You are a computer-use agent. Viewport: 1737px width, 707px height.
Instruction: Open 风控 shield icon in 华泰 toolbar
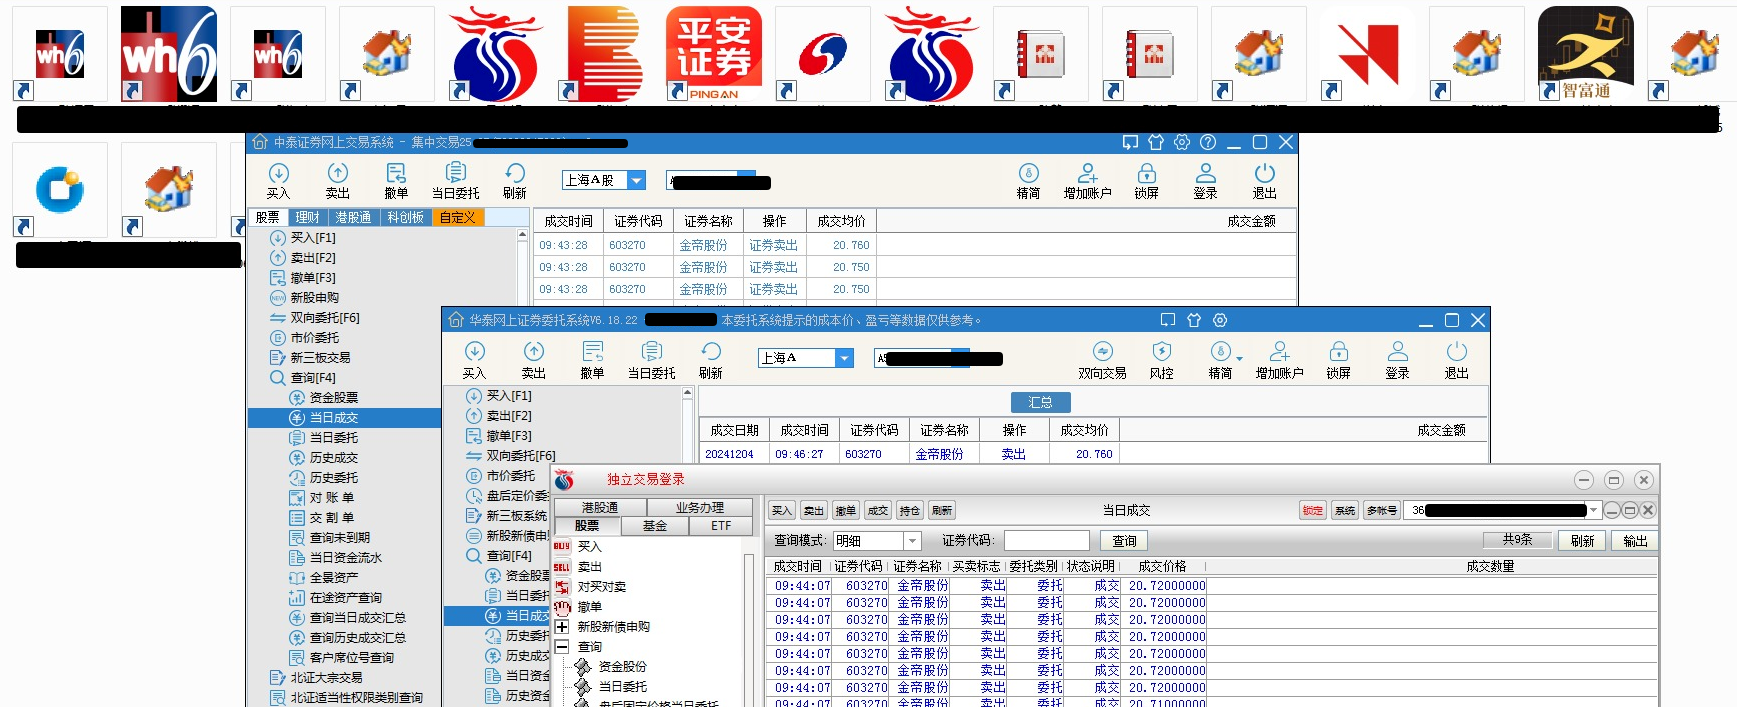coord(1162,360)
